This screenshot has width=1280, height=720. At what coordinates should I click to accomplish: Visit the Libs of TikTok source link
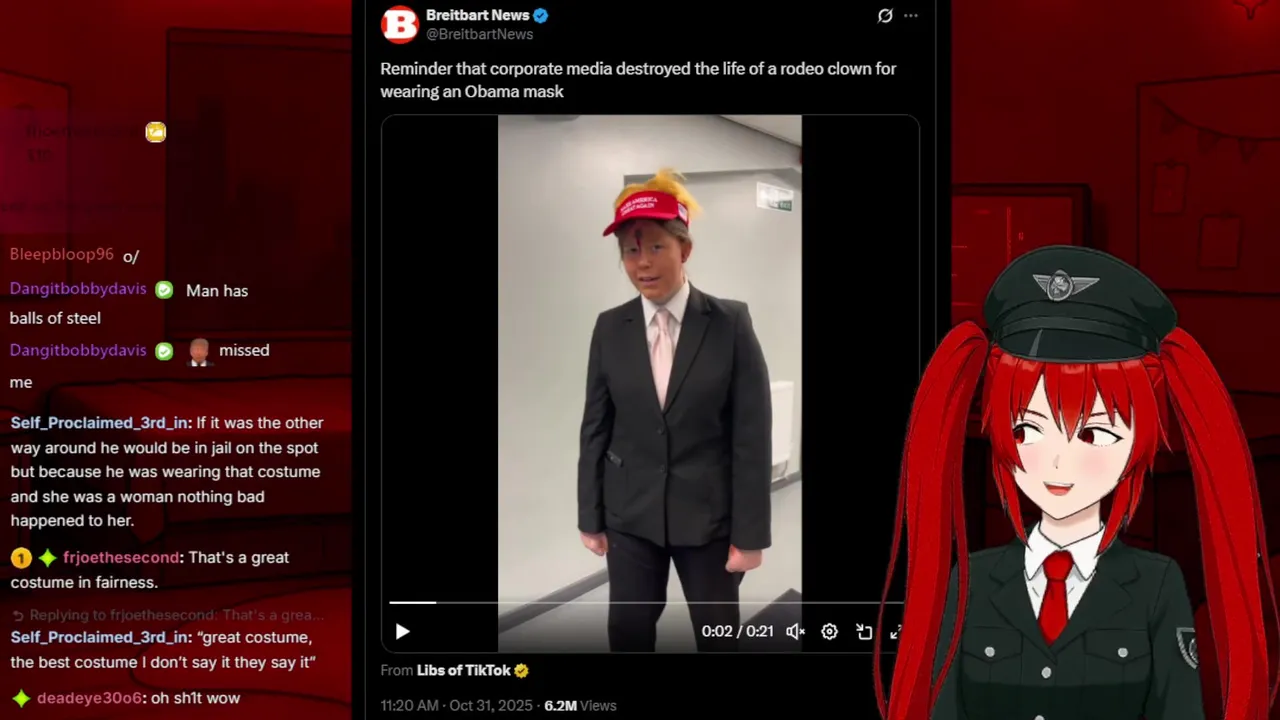click(x=464, y=670)
